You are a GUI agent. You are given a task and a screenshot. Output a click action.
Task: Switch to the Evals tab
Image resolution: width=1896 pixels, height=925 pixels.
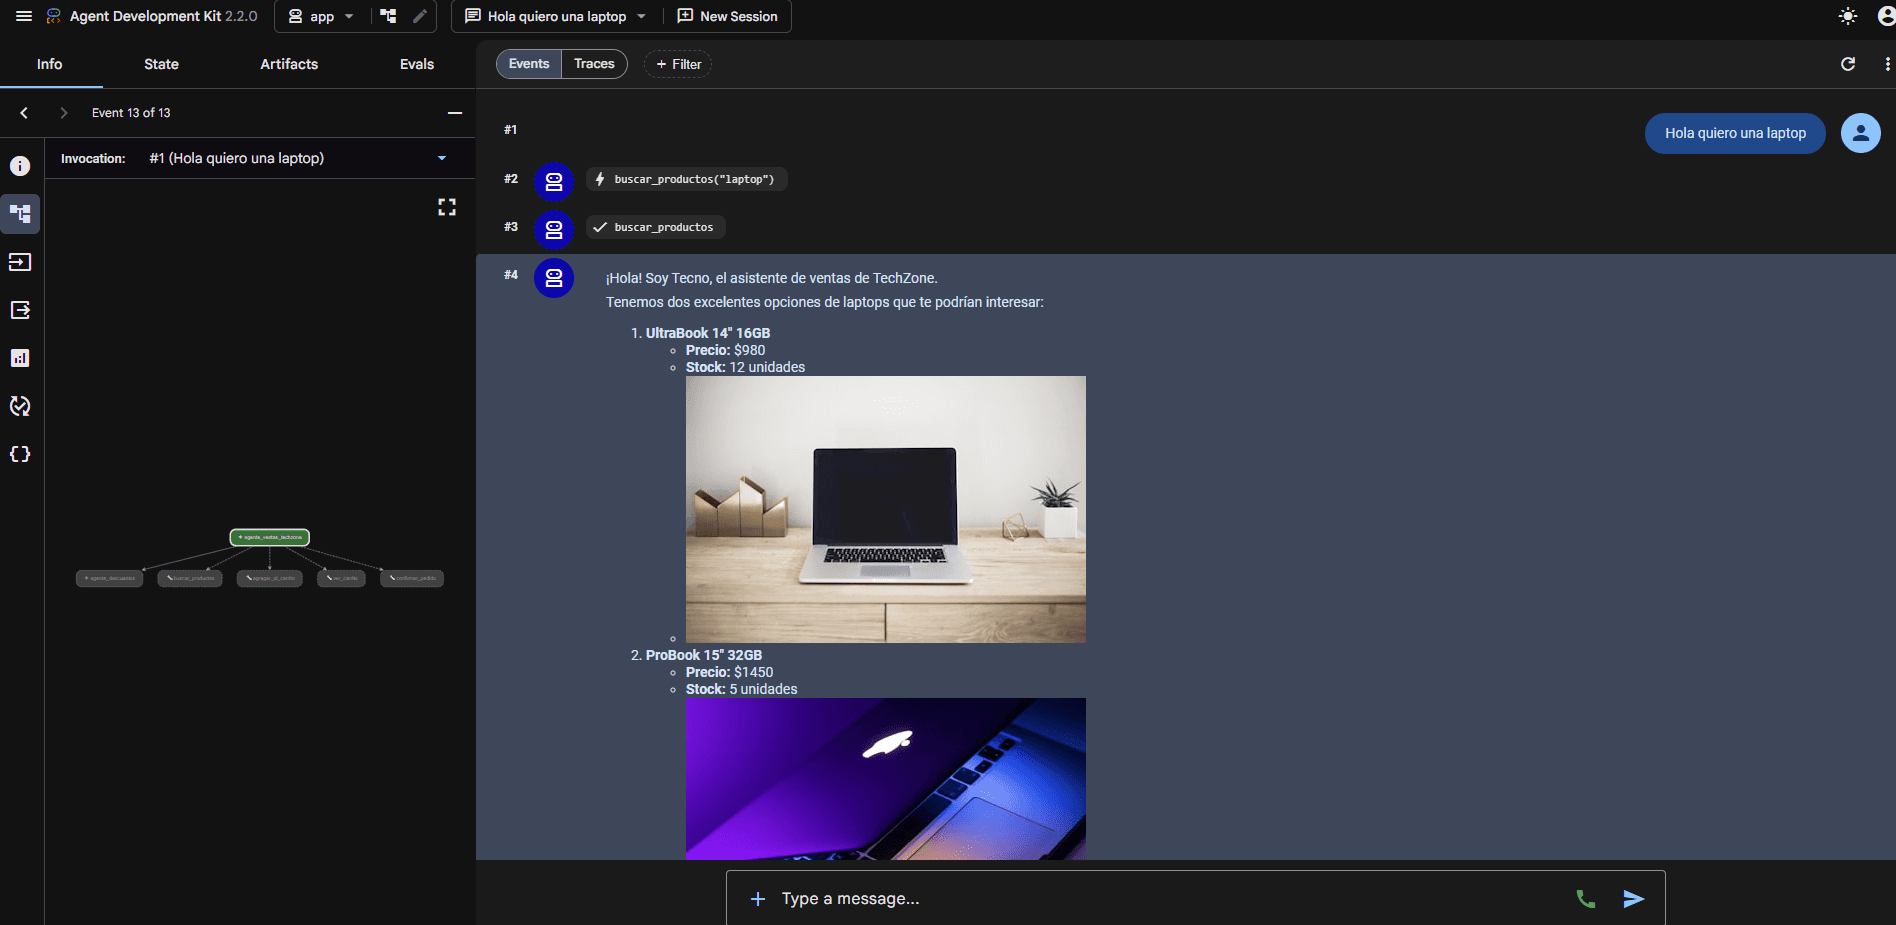(x=417, y=64)
